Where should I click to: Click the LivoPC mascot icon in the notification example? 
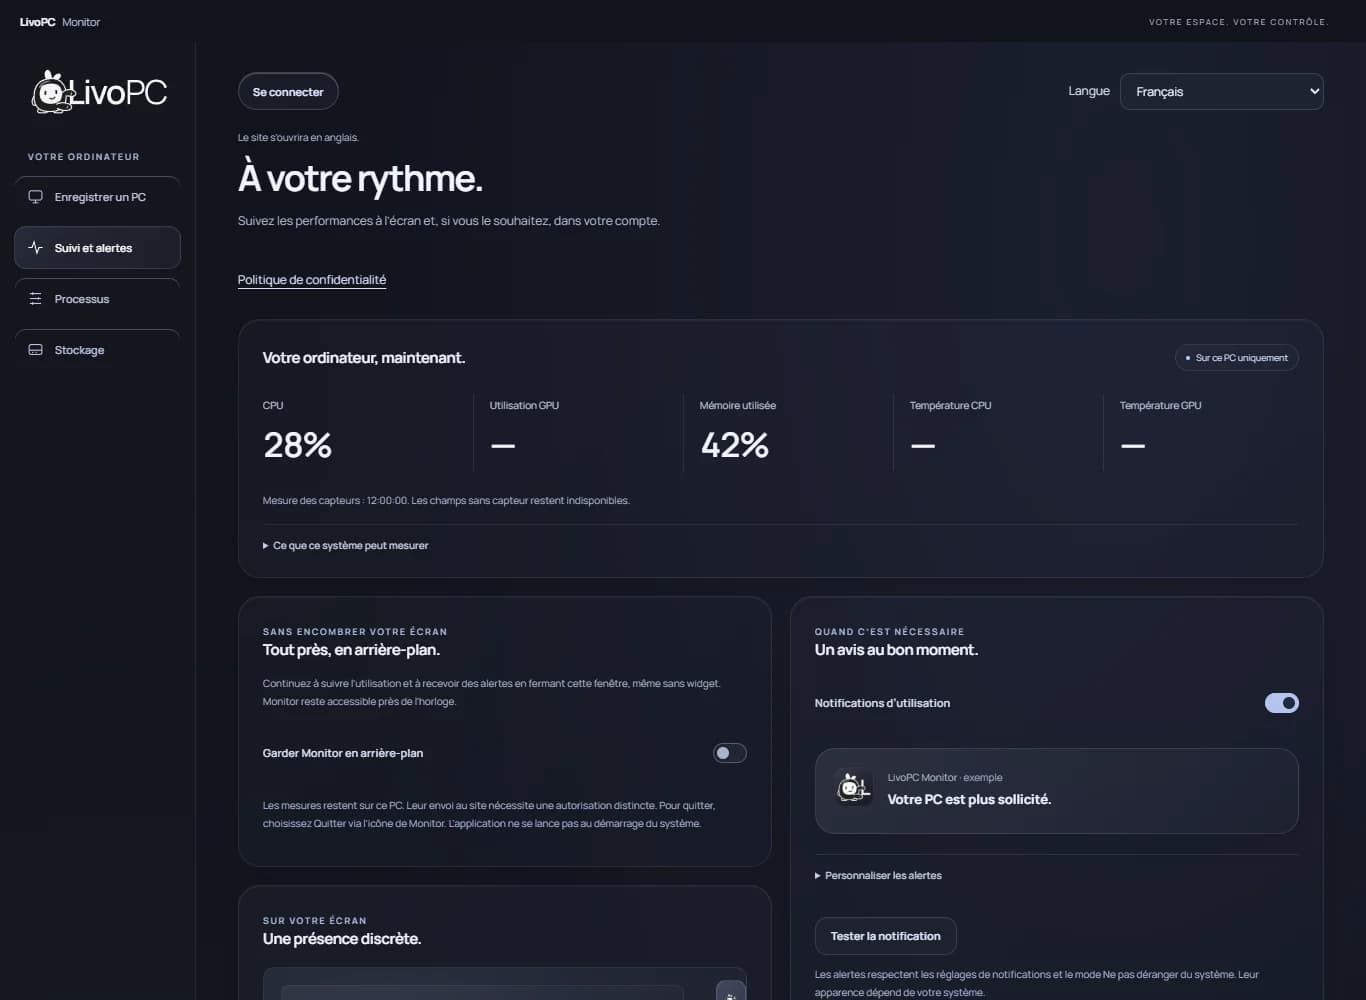coord(853,789)
